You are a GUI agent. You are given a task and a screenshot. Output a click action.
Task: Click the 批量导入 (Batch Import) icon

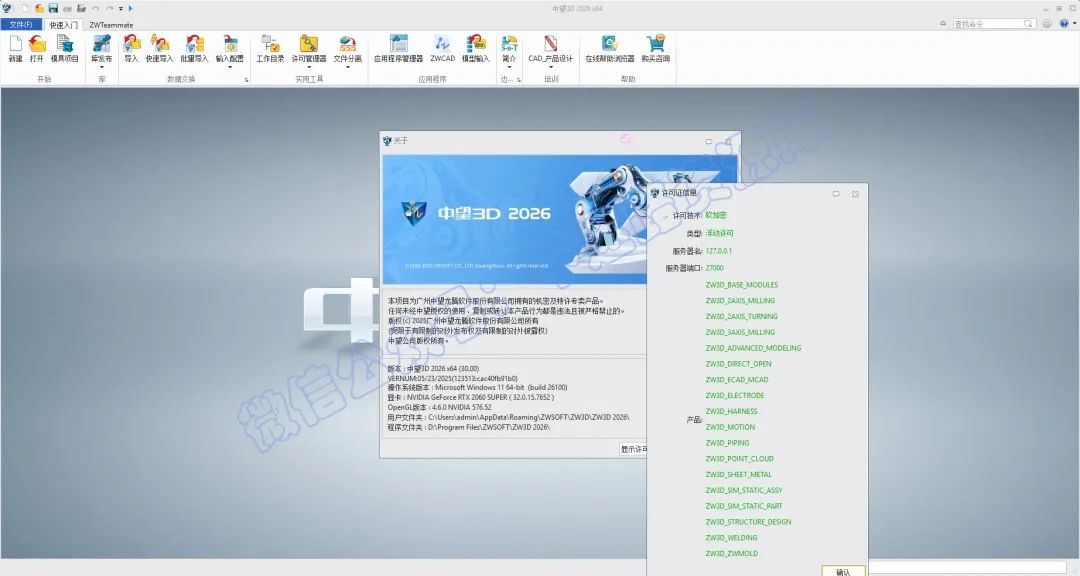194,44
